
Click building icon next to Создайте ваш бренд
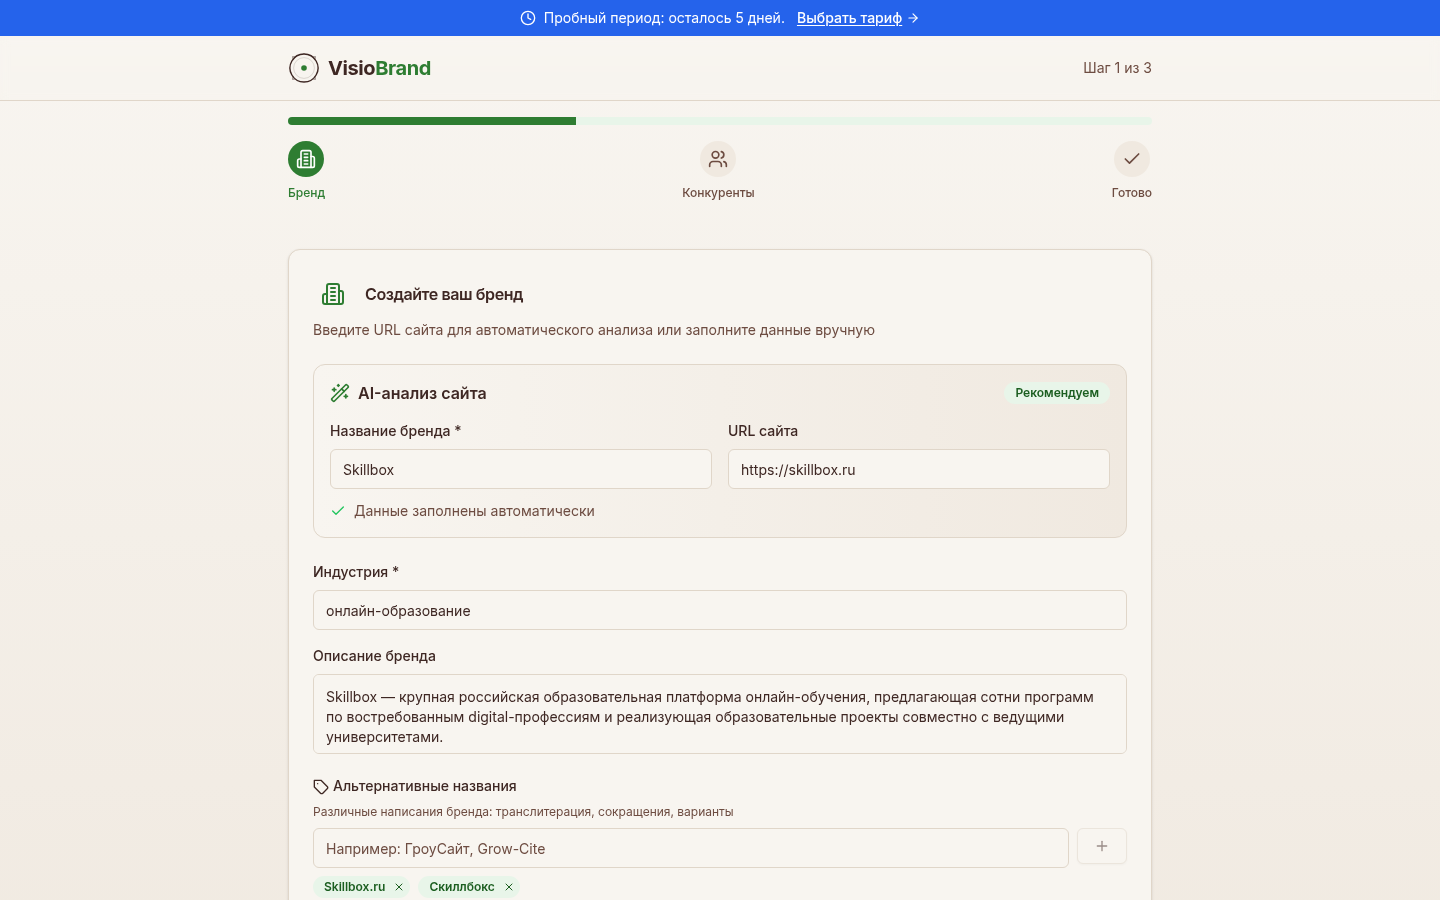tap(333, 294)
